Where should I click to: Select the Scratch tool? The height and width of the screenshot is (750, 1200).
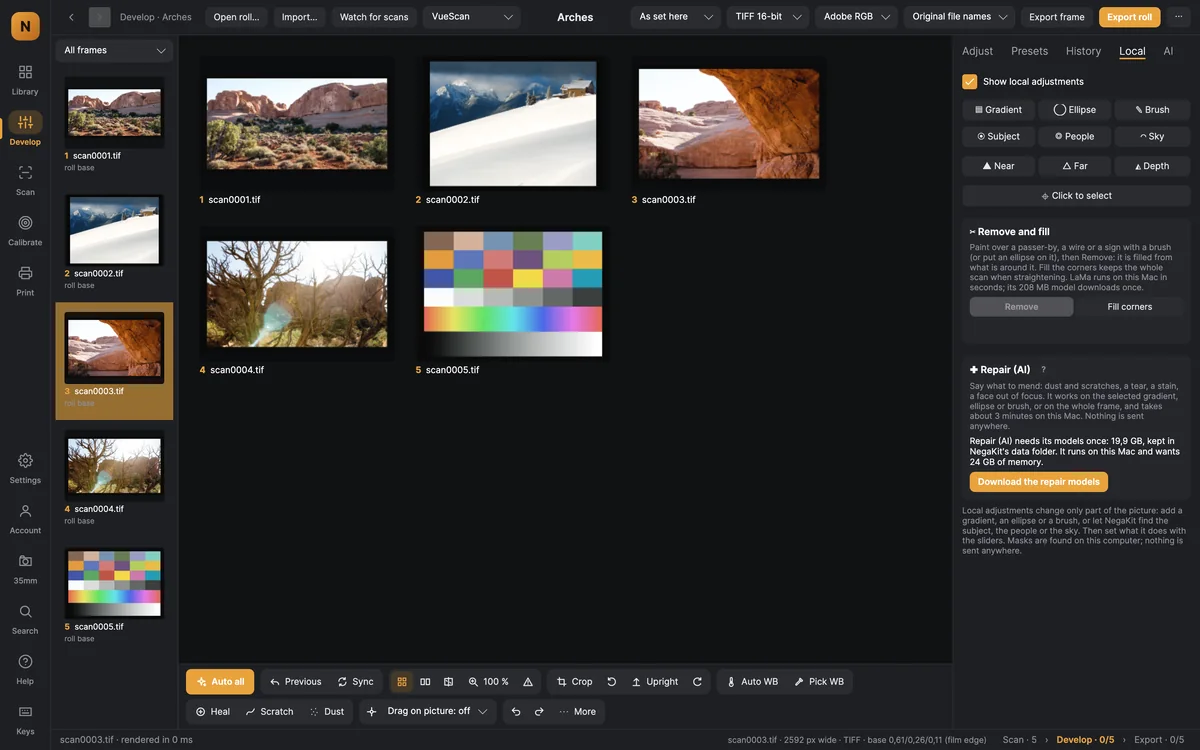(270, 712)
